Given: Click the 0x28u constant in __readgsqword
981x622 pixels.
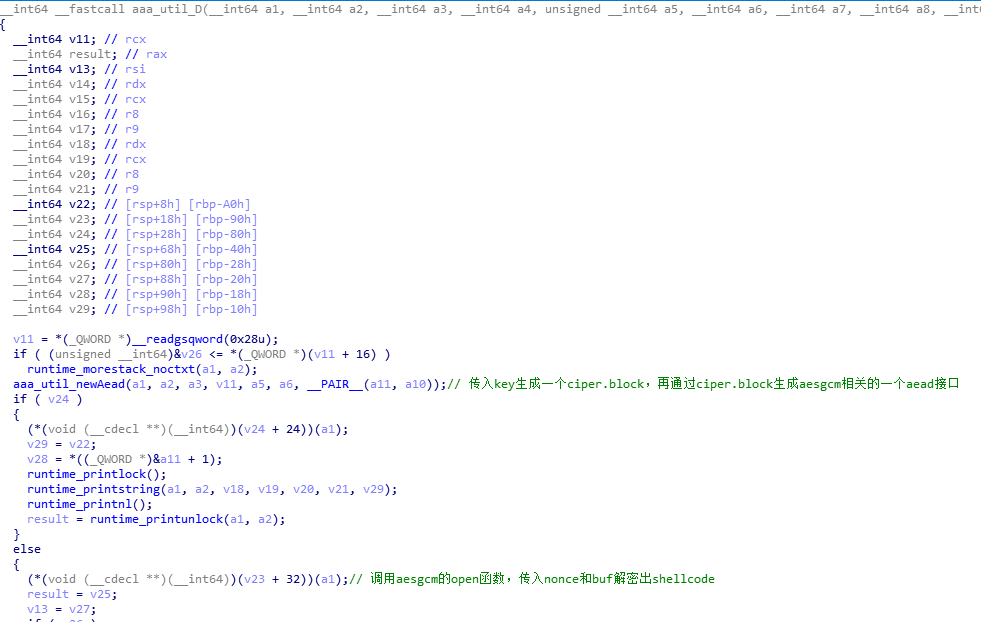Looking at the screenshot, I should click(256, 339).
